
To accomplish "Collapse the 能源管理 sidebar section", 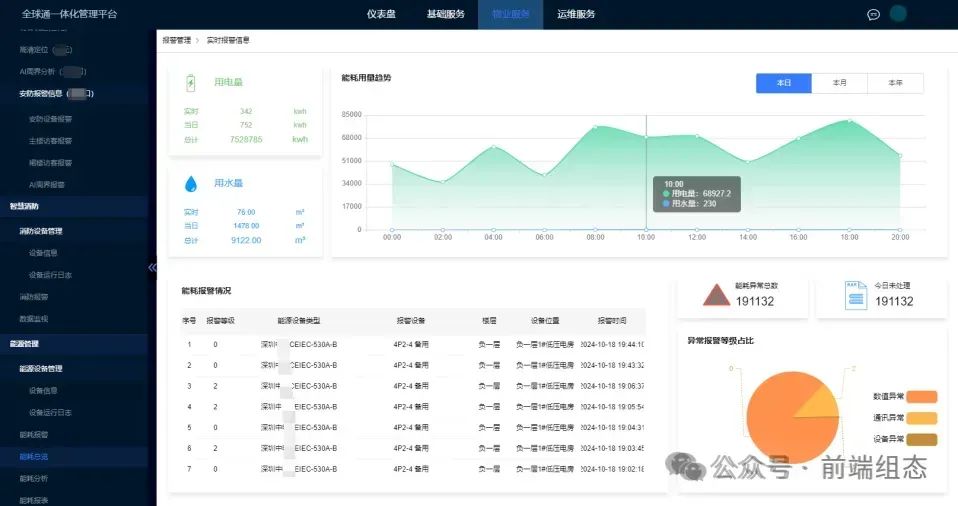I will click(x=24, y=344).
